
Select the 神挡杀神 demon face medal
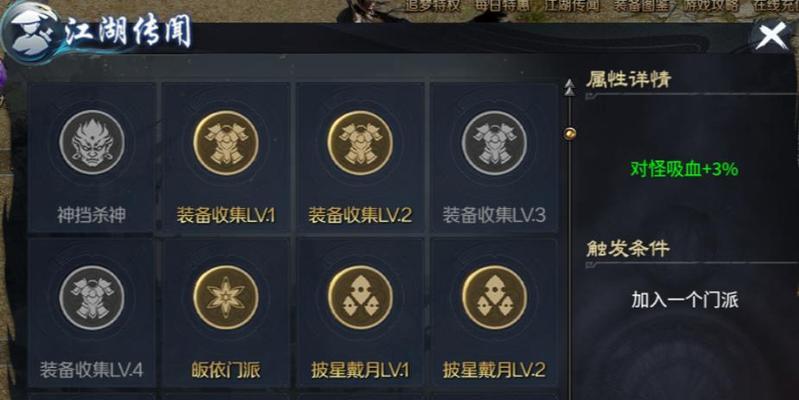[92, 143]
